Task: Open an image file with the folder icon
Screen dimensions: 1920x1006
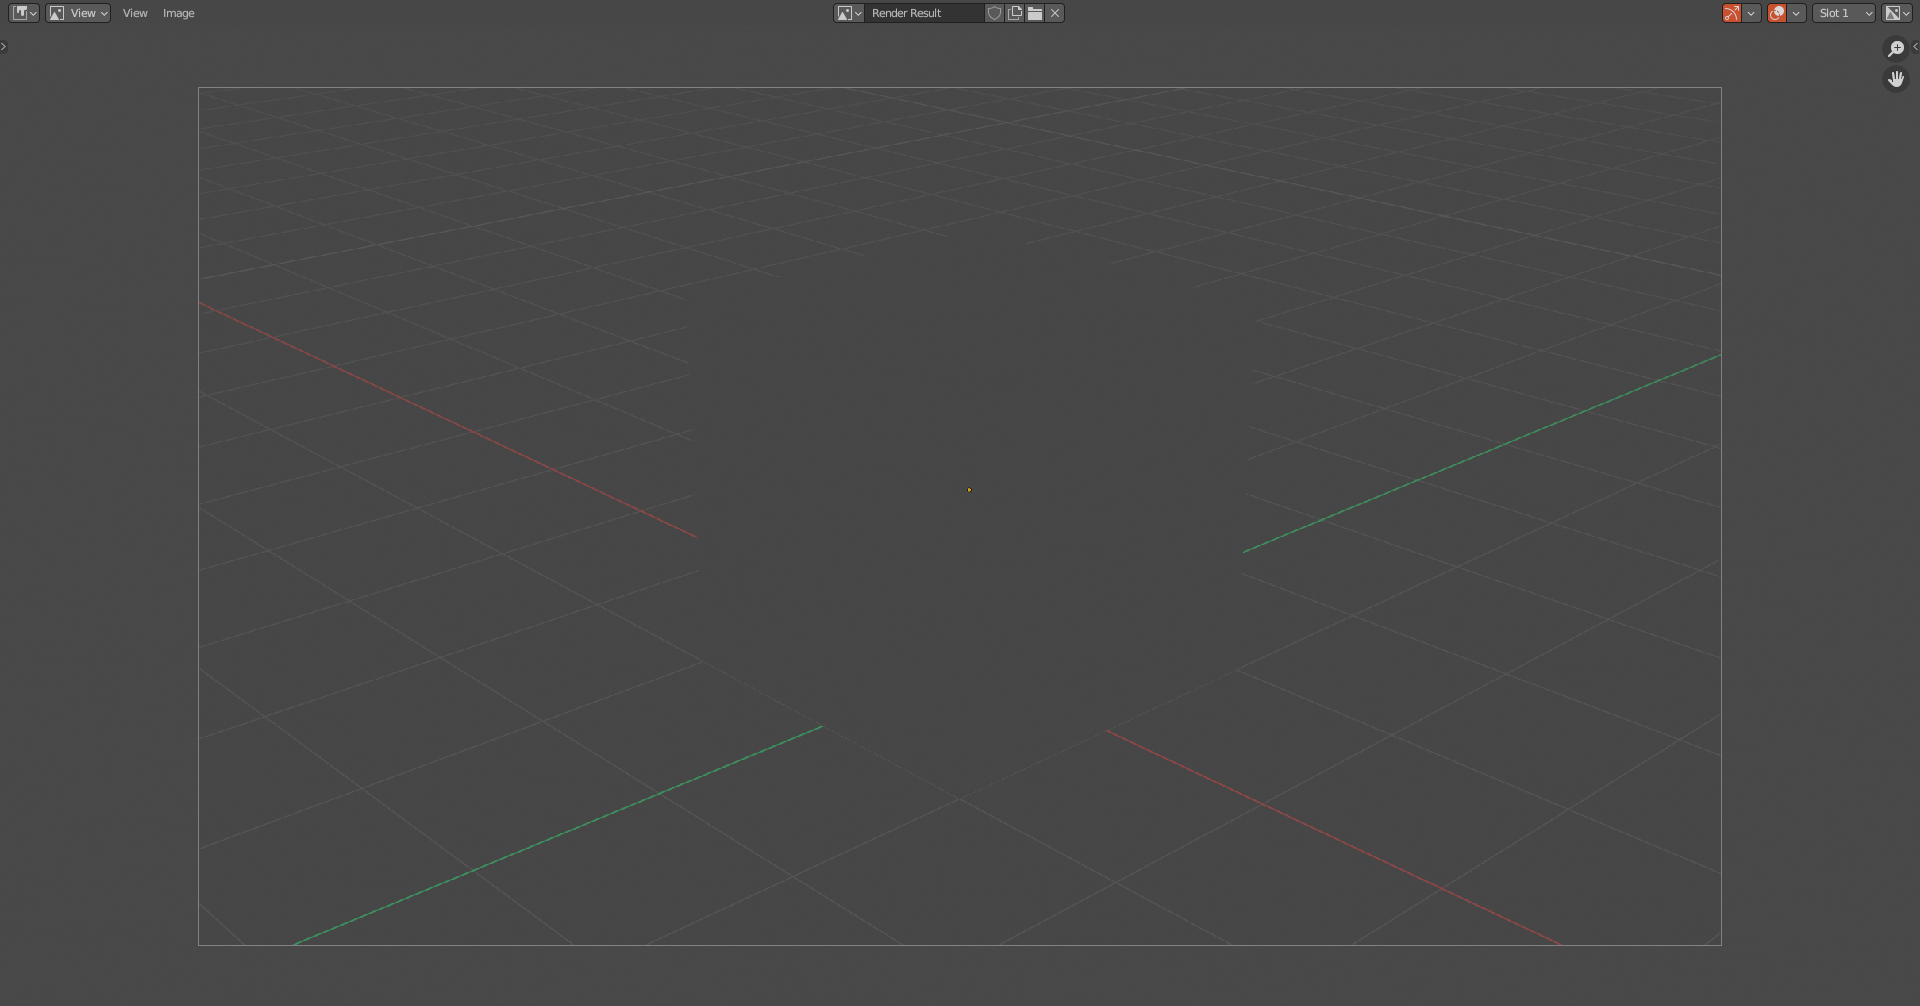Action: tap(1035, 13)
